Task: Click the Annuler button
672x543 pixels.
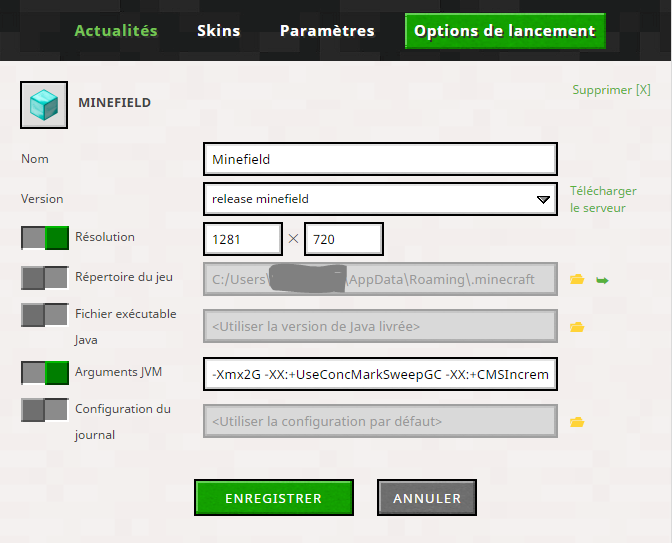Action: pyautogui.click(x=427, y=498)
